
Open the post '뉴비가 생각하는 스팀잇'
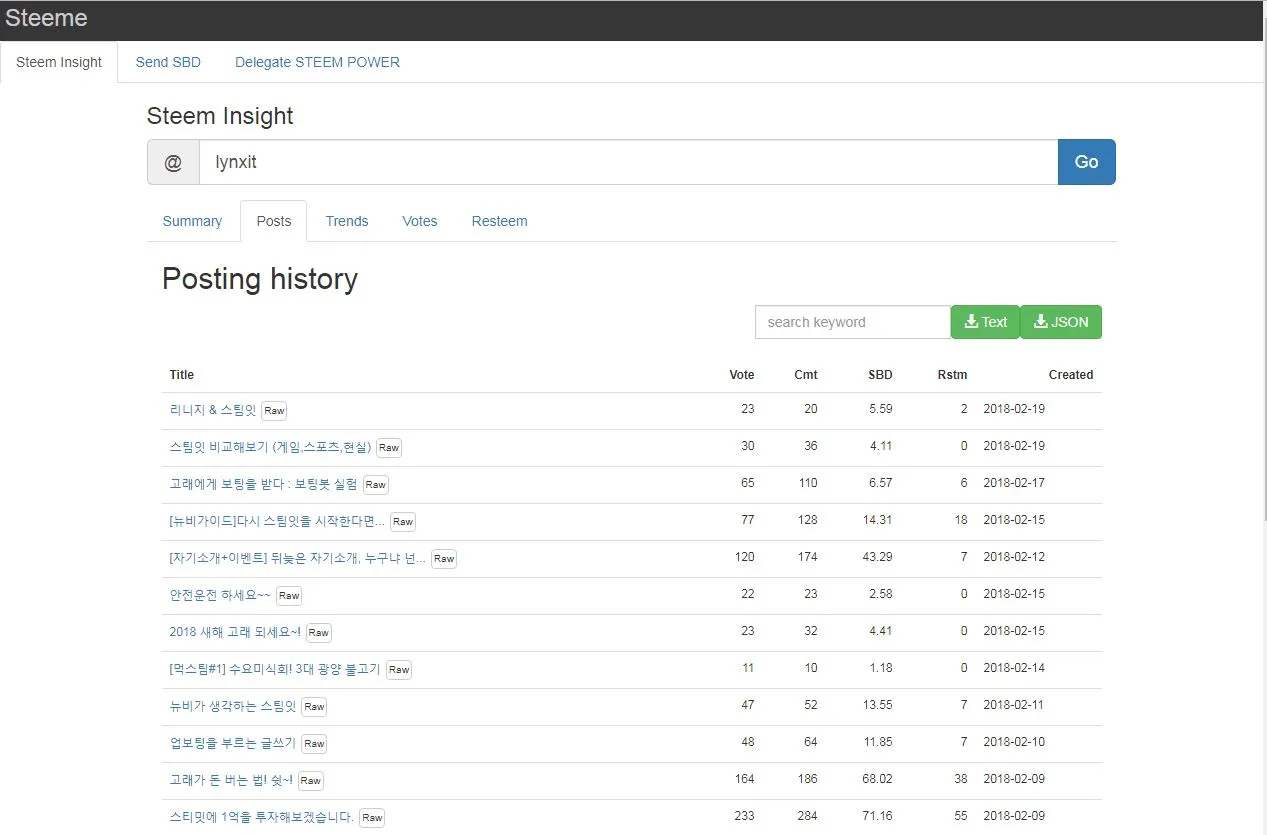(x=233, y=706)
